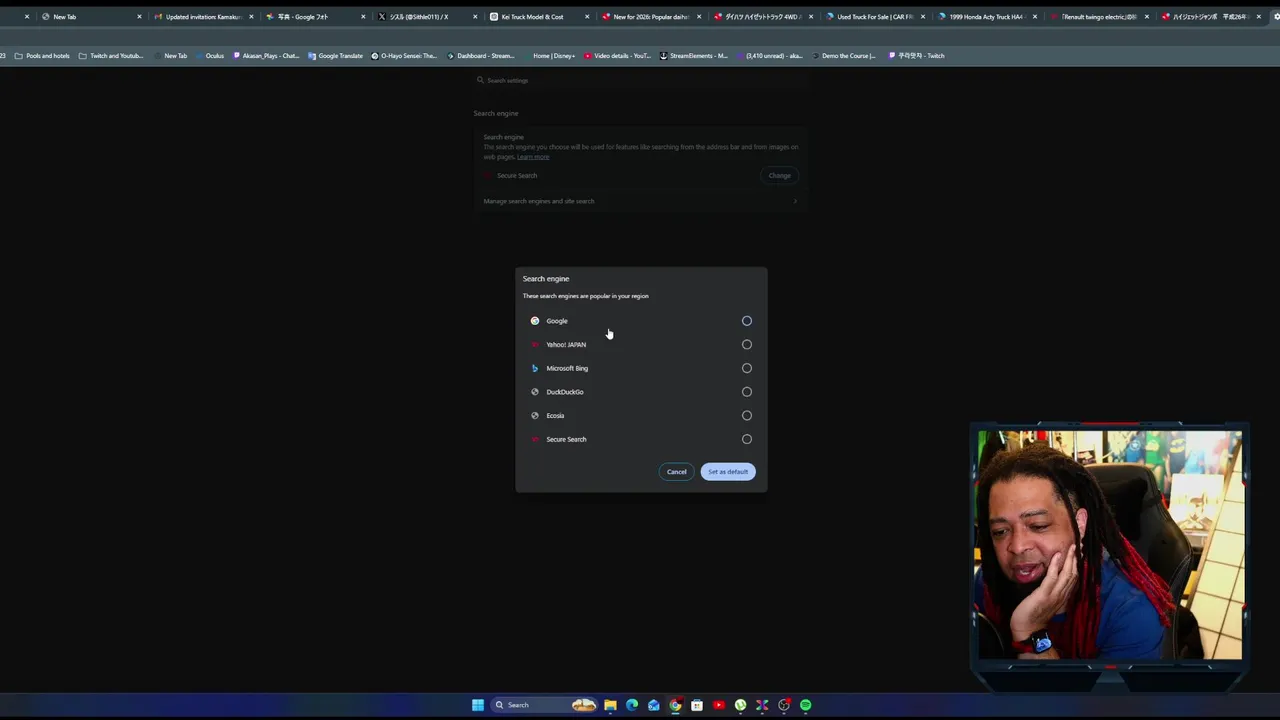Click the Search settings input field
Image resolution: width=1280 pixels, height=720 pixels.
tap(640, 80)
